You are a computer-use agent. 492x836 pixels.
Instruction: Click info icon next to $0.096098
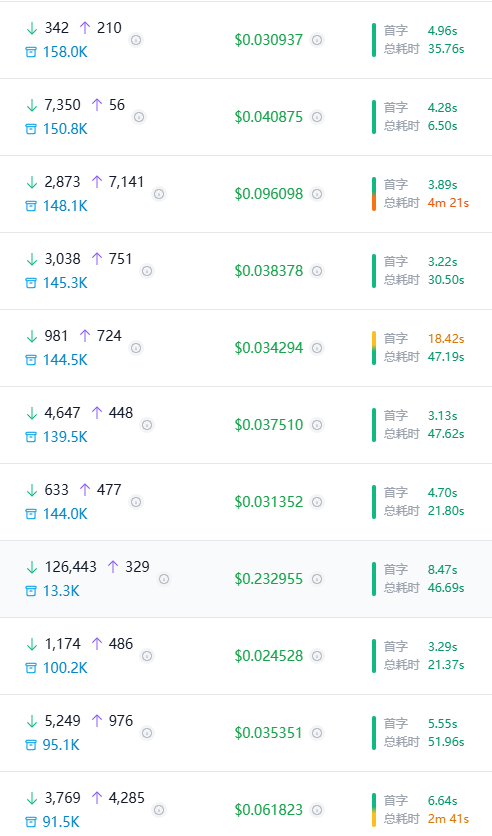point(317,194)
